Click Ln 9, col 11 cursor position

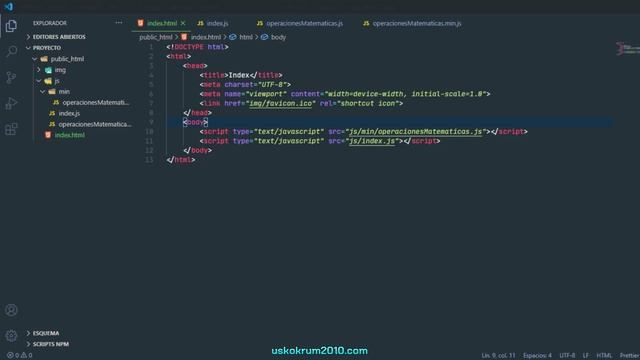click(x=498, y=356)
